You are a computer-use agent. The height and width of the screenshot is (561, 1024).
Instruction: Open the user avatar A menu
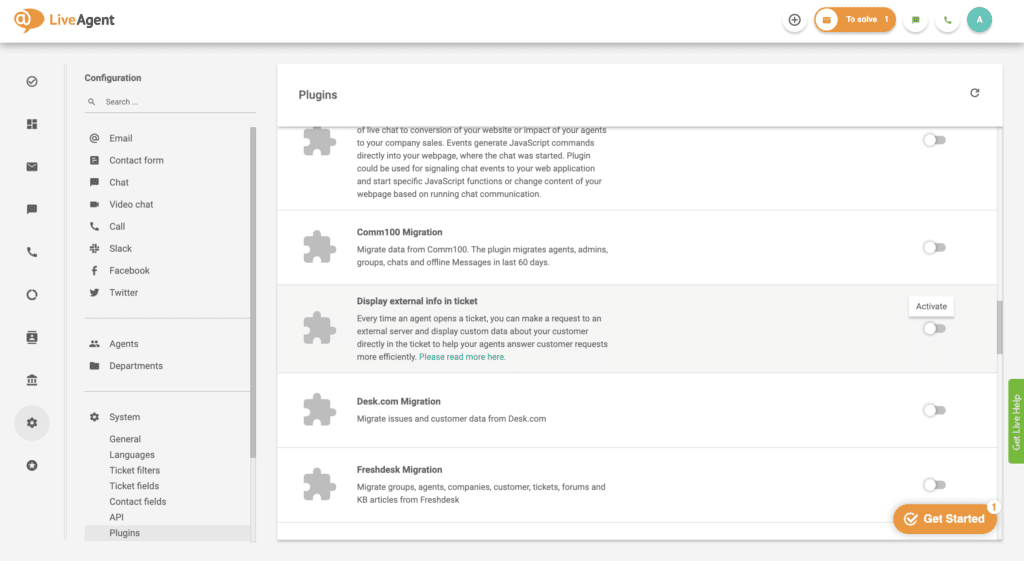(979, 20)
